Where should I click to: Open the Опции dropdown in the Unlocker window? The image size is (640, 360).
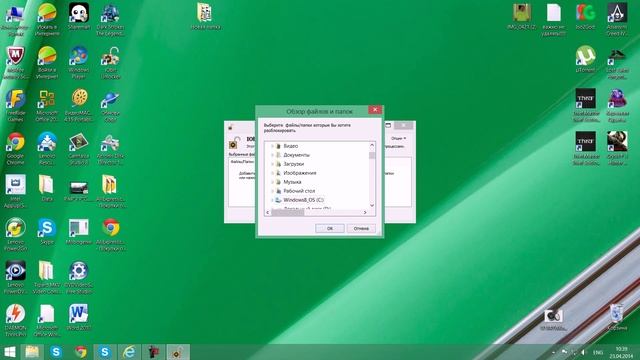pos(398,138)
